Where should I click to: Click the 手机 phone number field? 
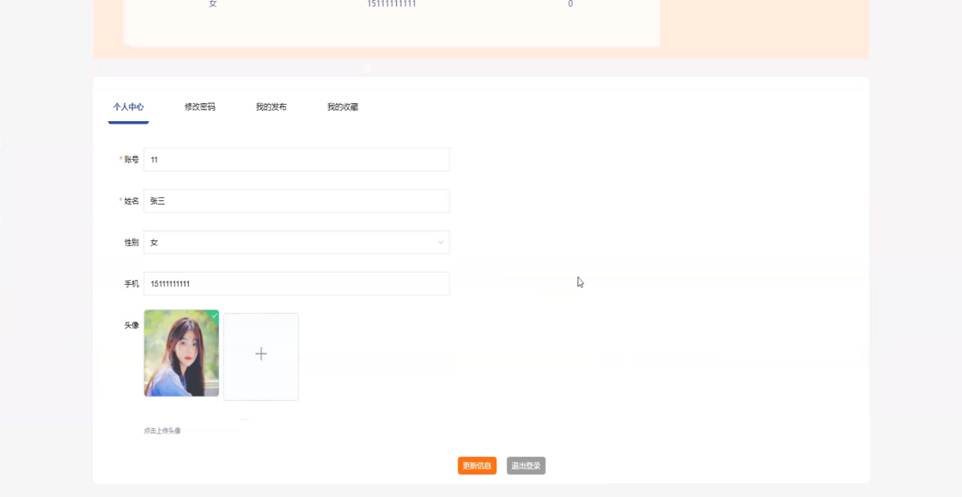pyautogui.click(x=296, y=284)
